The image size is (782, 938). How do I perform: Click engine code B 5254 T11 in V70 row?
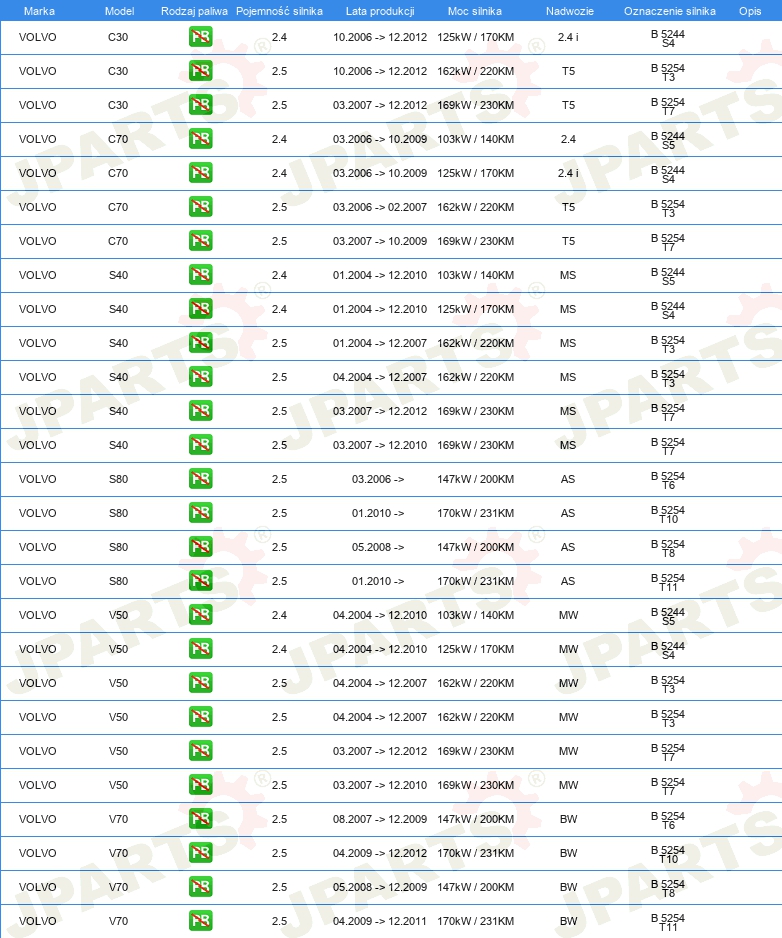[x=668, y=922]
